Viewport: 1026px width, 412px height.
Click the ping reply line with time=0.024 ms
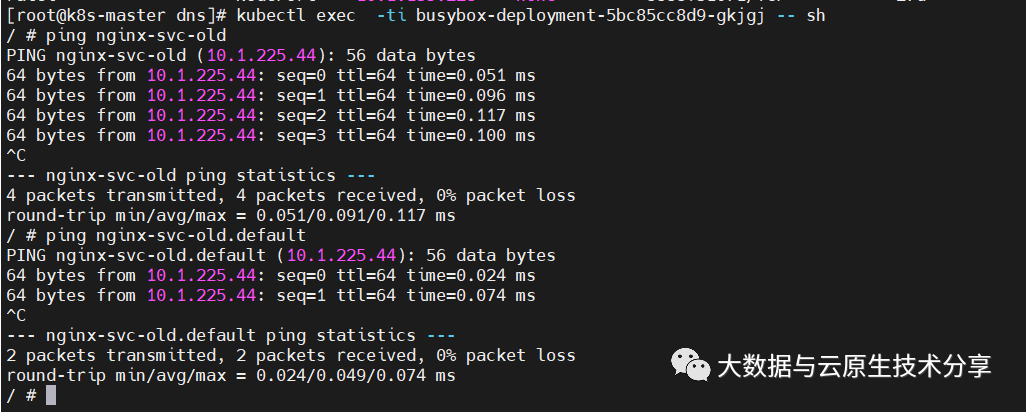pos(270,275)
